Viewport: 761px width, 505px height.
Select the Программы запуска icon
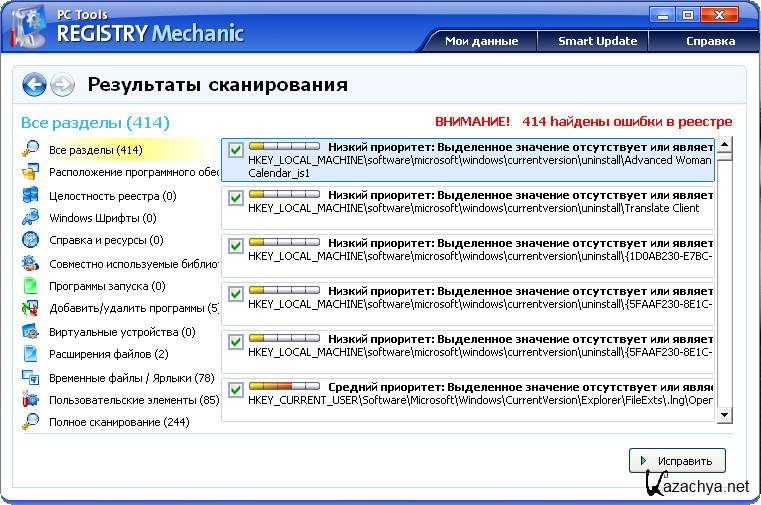pos(31,286)
